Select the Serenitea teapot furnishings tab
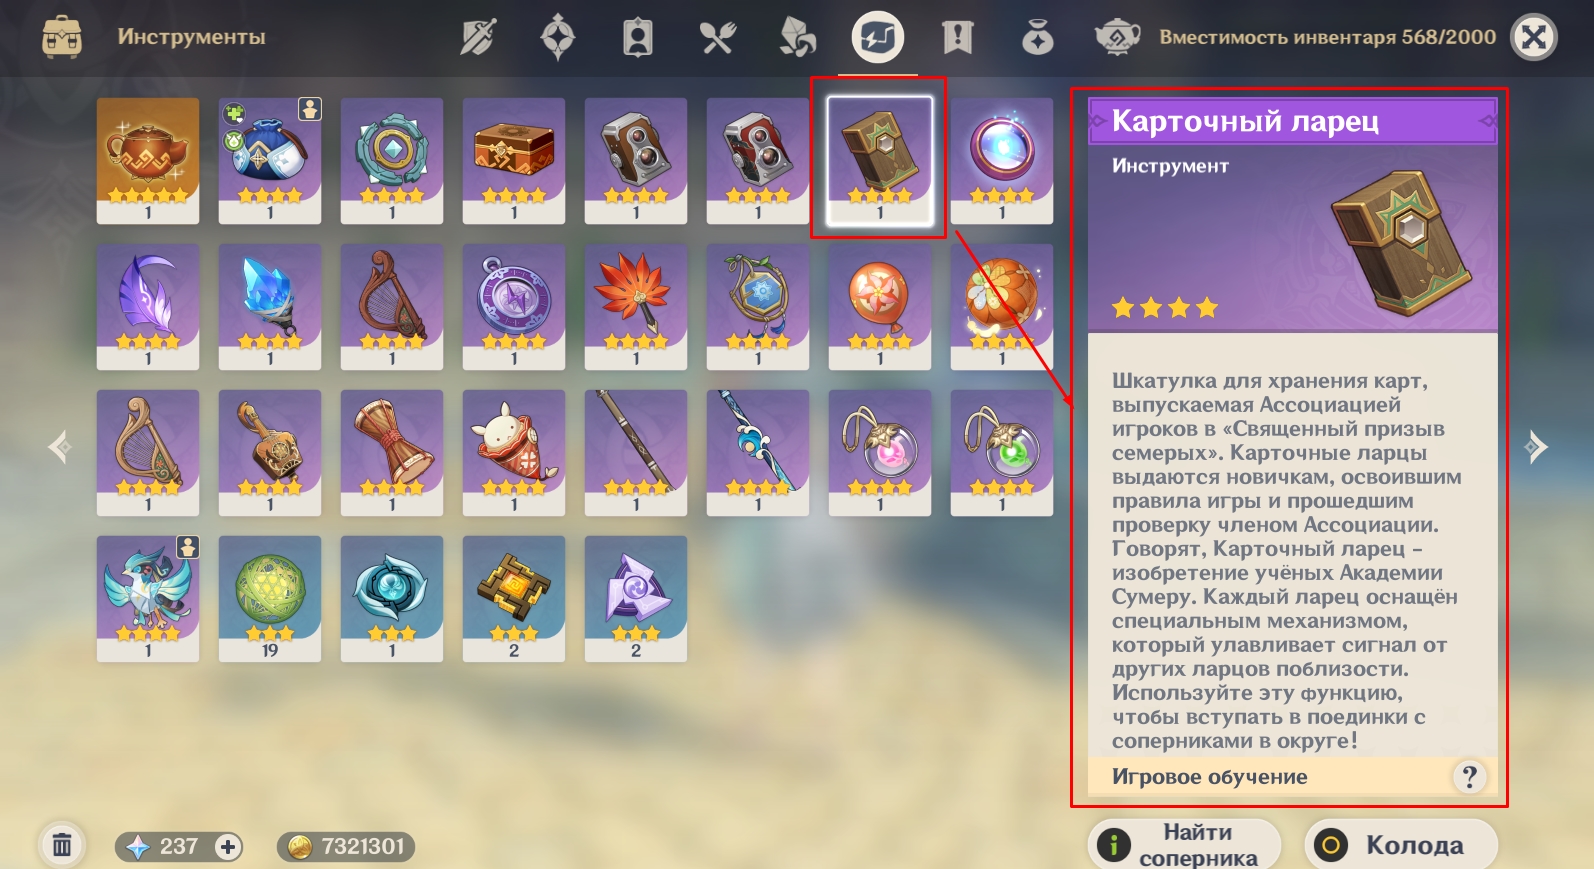The width and height of the screenshot is (1594, 869). [1118, 38]
